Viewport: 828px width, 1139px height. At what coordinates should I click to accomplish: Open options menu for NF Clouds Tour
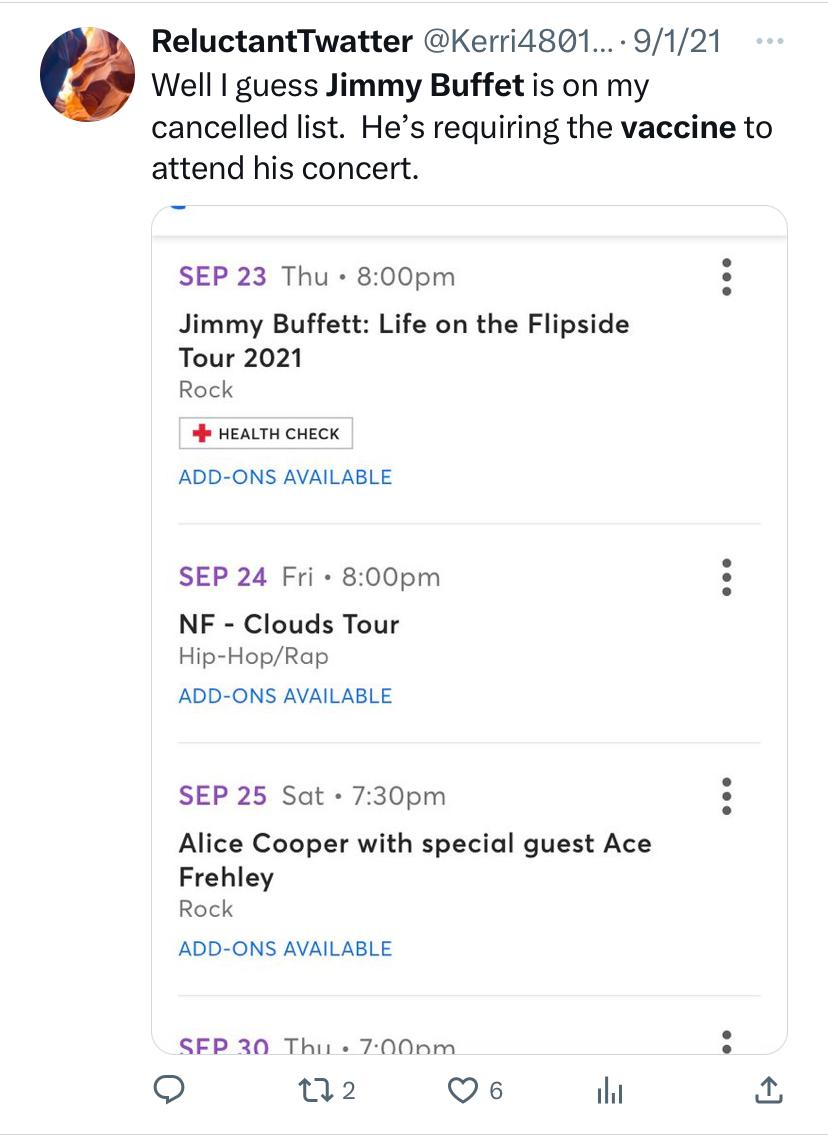[726, 577]
